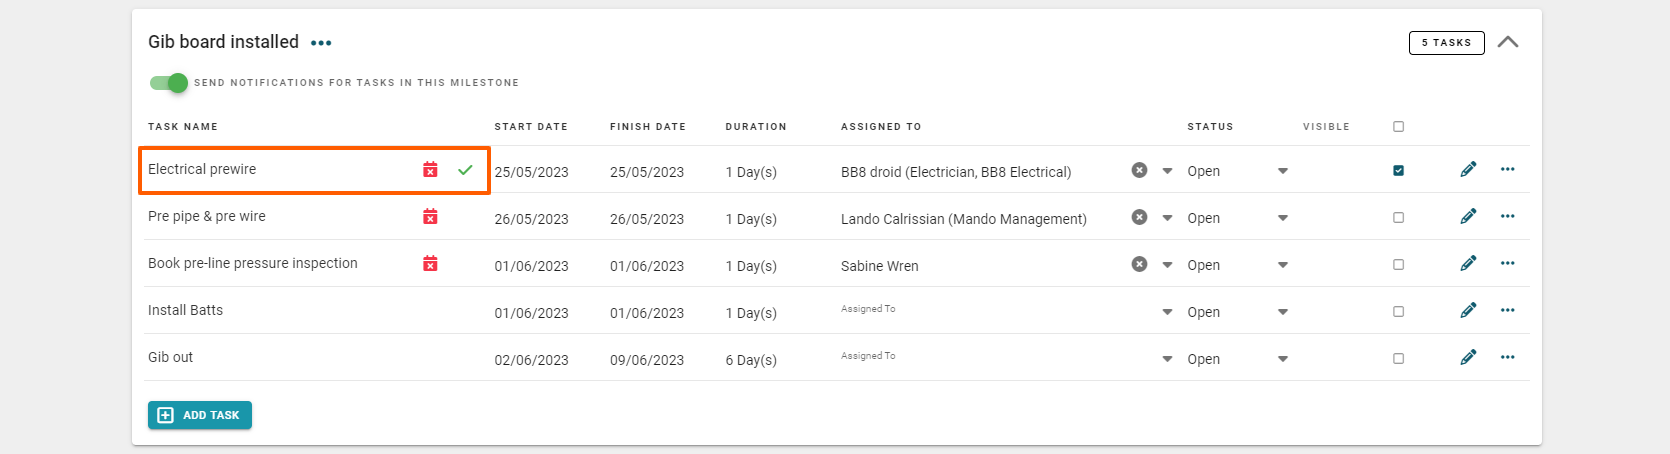The width and height of the screenshot is (1670, 454).
Task: Remove BB8 droid assignee with the X icon
Action: [x=1139, y=170]
